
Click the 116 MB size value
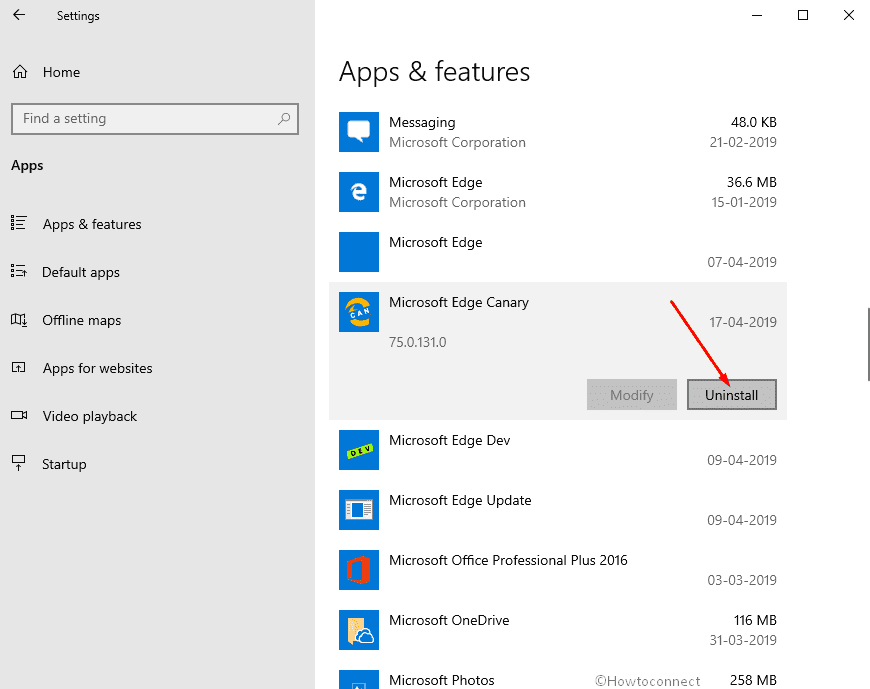tap(755, 620)
